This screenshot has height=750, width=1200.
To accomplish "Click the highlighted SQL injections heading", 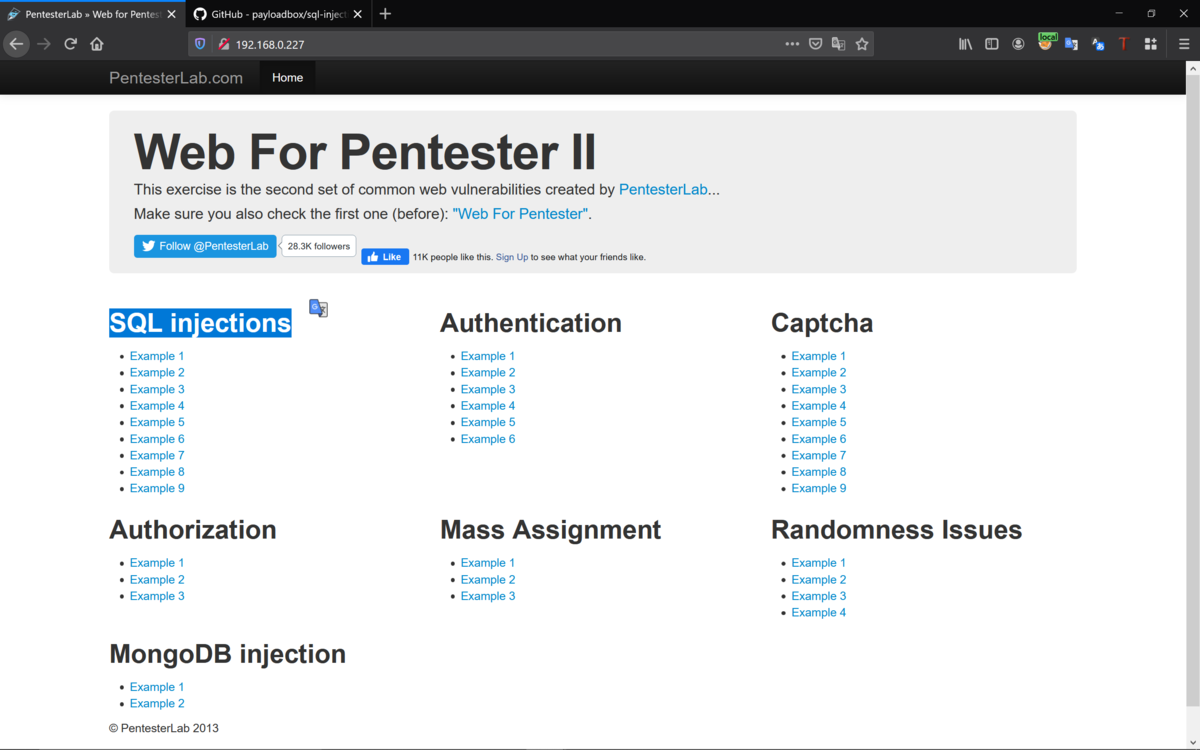I will tap(200, 323).
